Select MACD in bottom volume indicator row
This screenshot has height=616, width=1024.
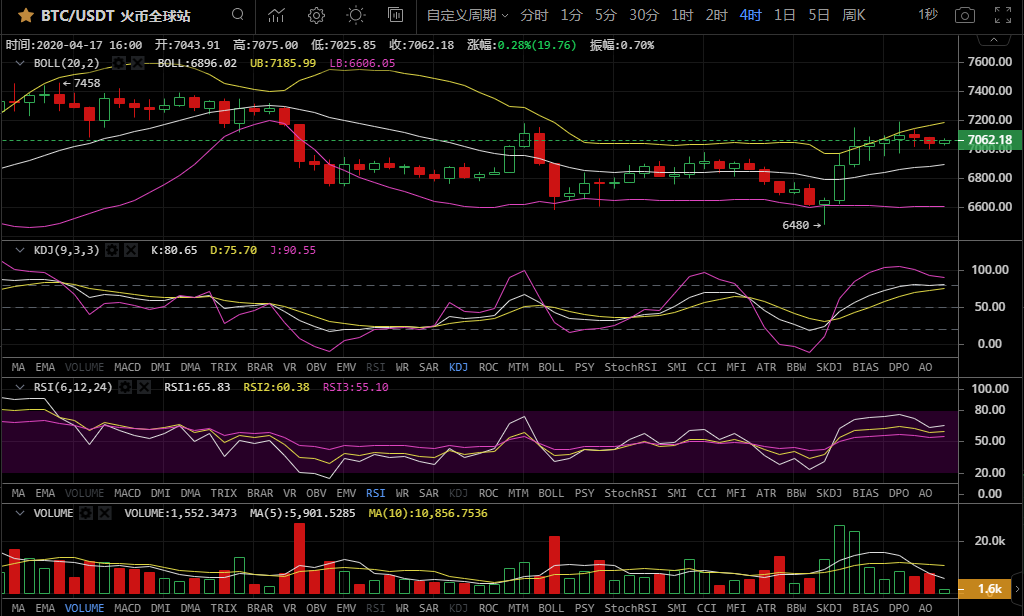(127, 608)
